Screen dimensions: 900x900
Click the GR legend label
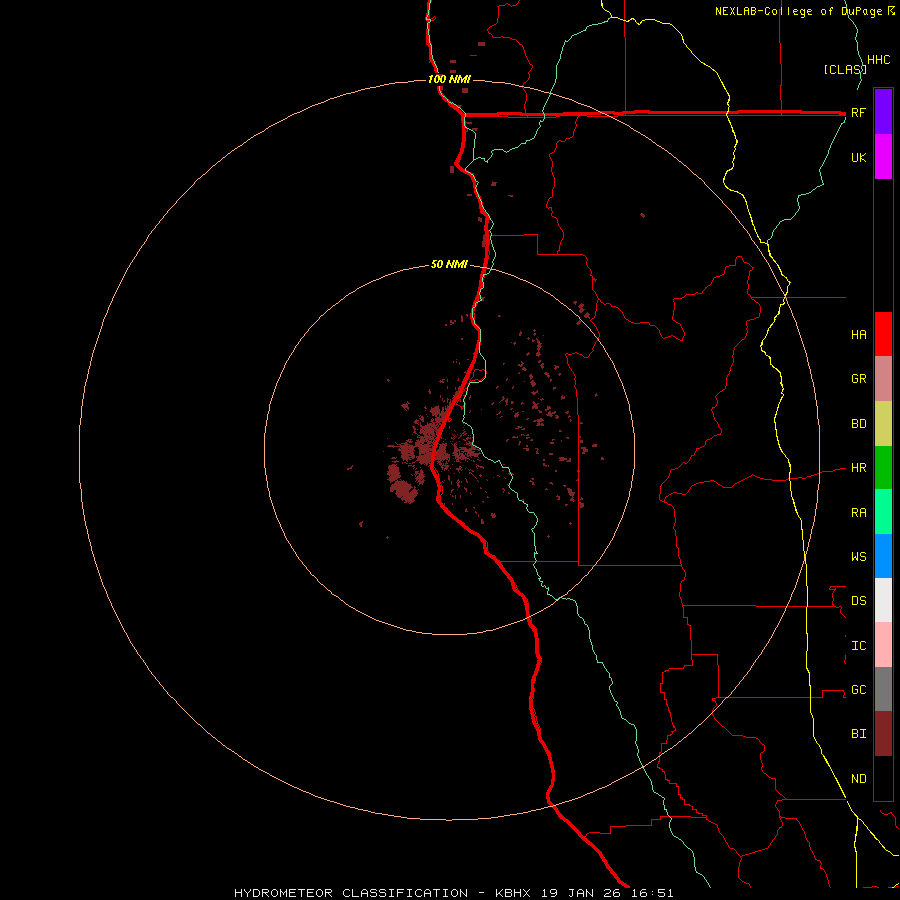click(x=858, y=379)
